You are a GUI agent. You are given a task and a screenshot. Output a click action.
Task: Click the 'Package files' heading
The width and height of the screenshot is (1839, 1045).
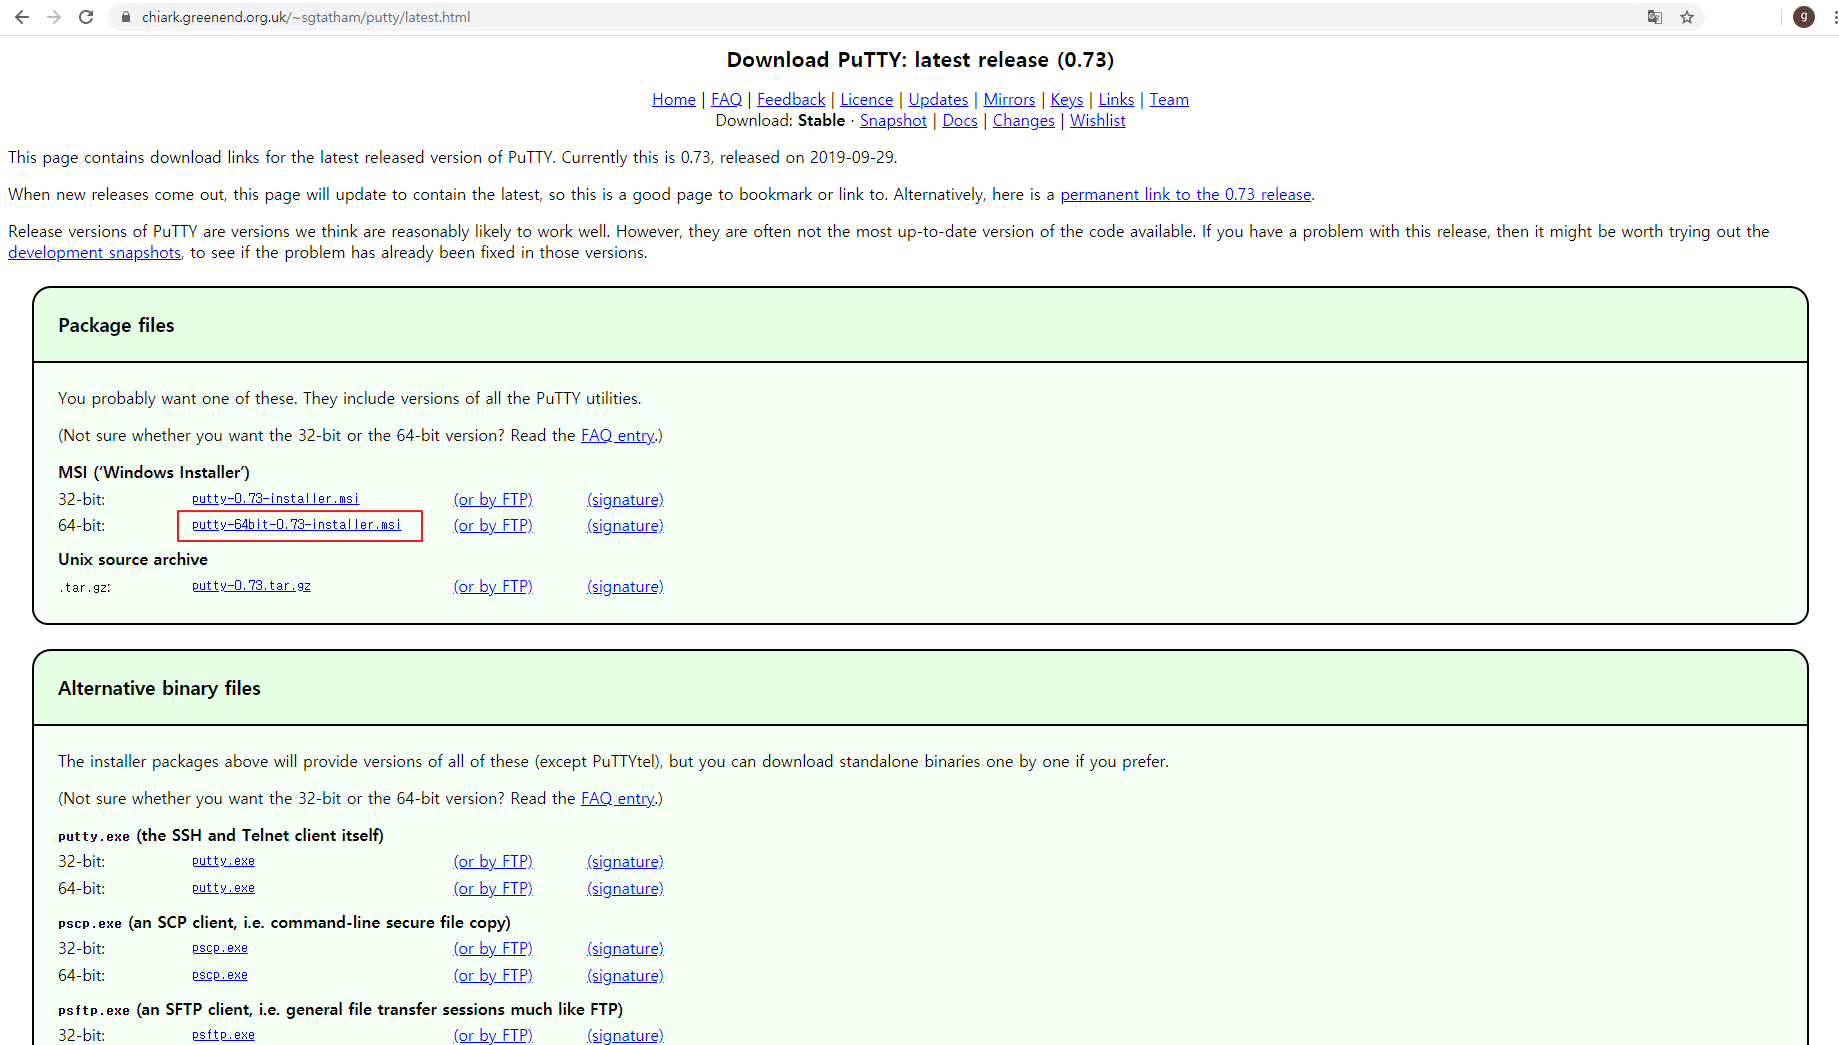click(116, 325)
